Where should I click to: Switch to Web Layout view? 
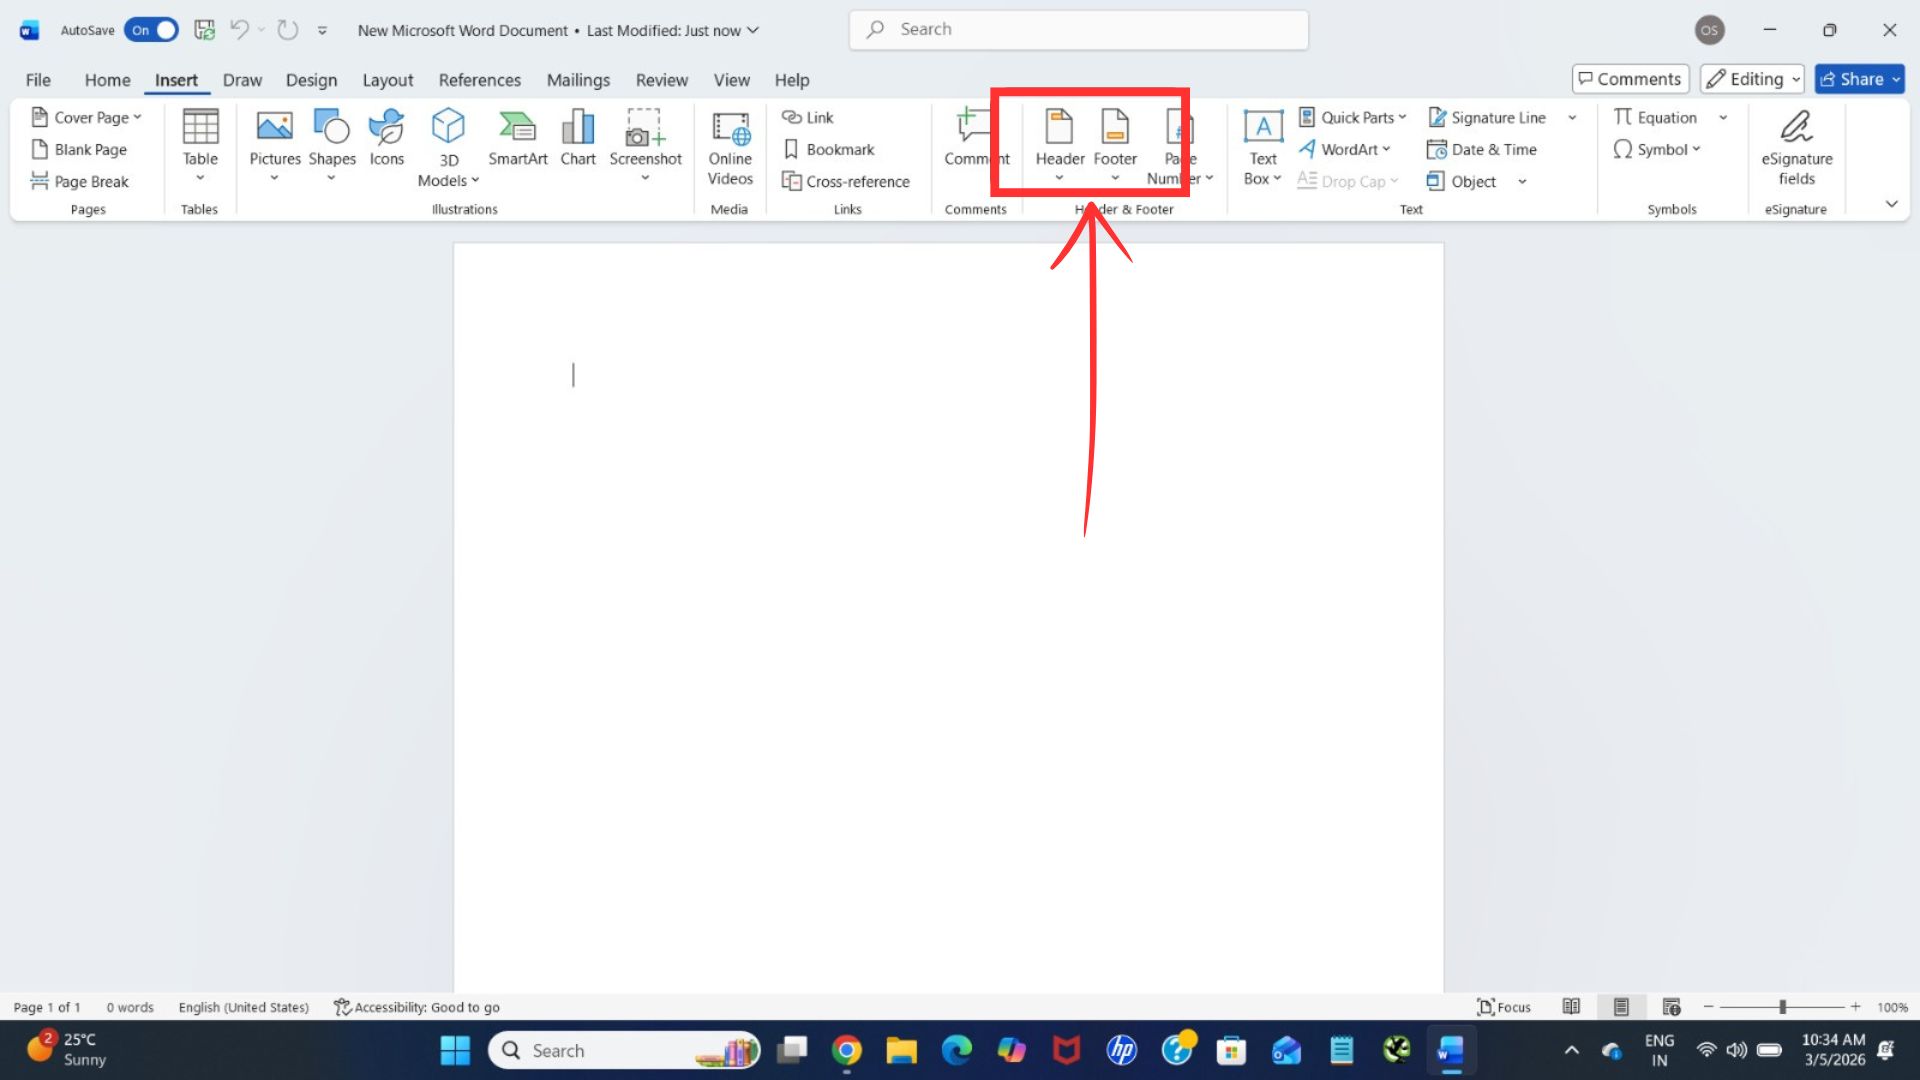point(1671,1007)
